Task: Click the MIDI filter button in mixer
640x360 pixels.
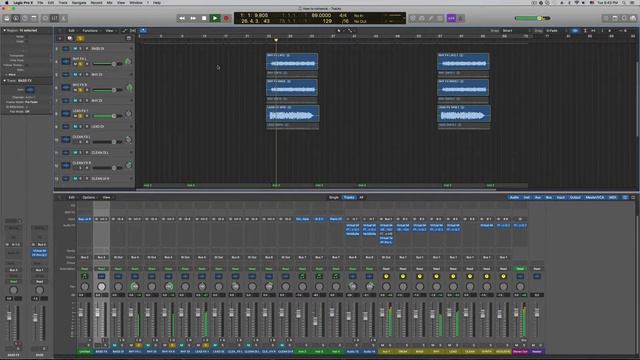Action: click(x=613, y=198)
